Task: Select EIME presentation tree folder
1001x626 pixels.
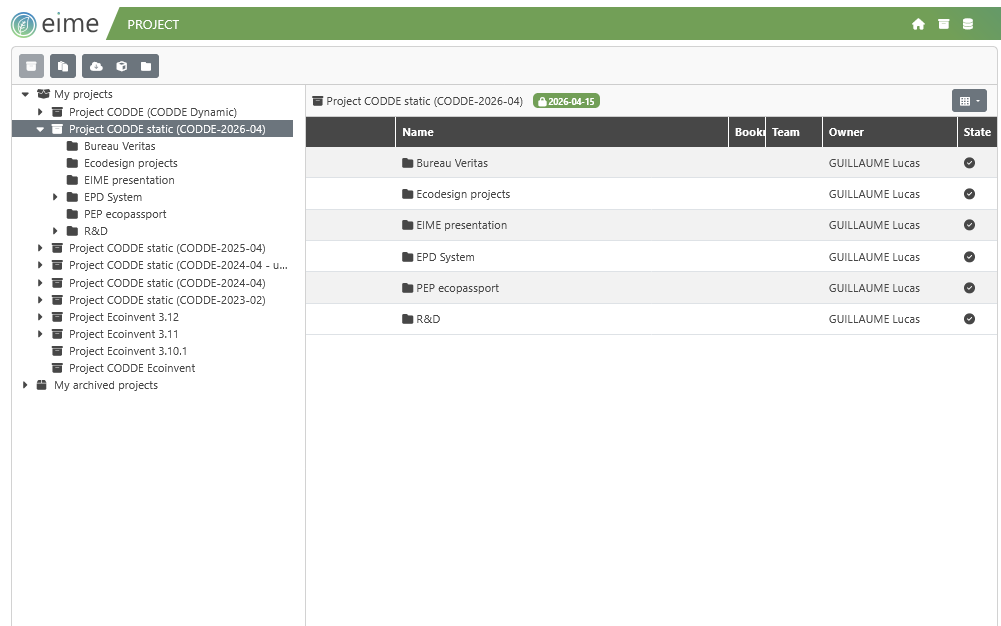Action: [x=129, y=180]
